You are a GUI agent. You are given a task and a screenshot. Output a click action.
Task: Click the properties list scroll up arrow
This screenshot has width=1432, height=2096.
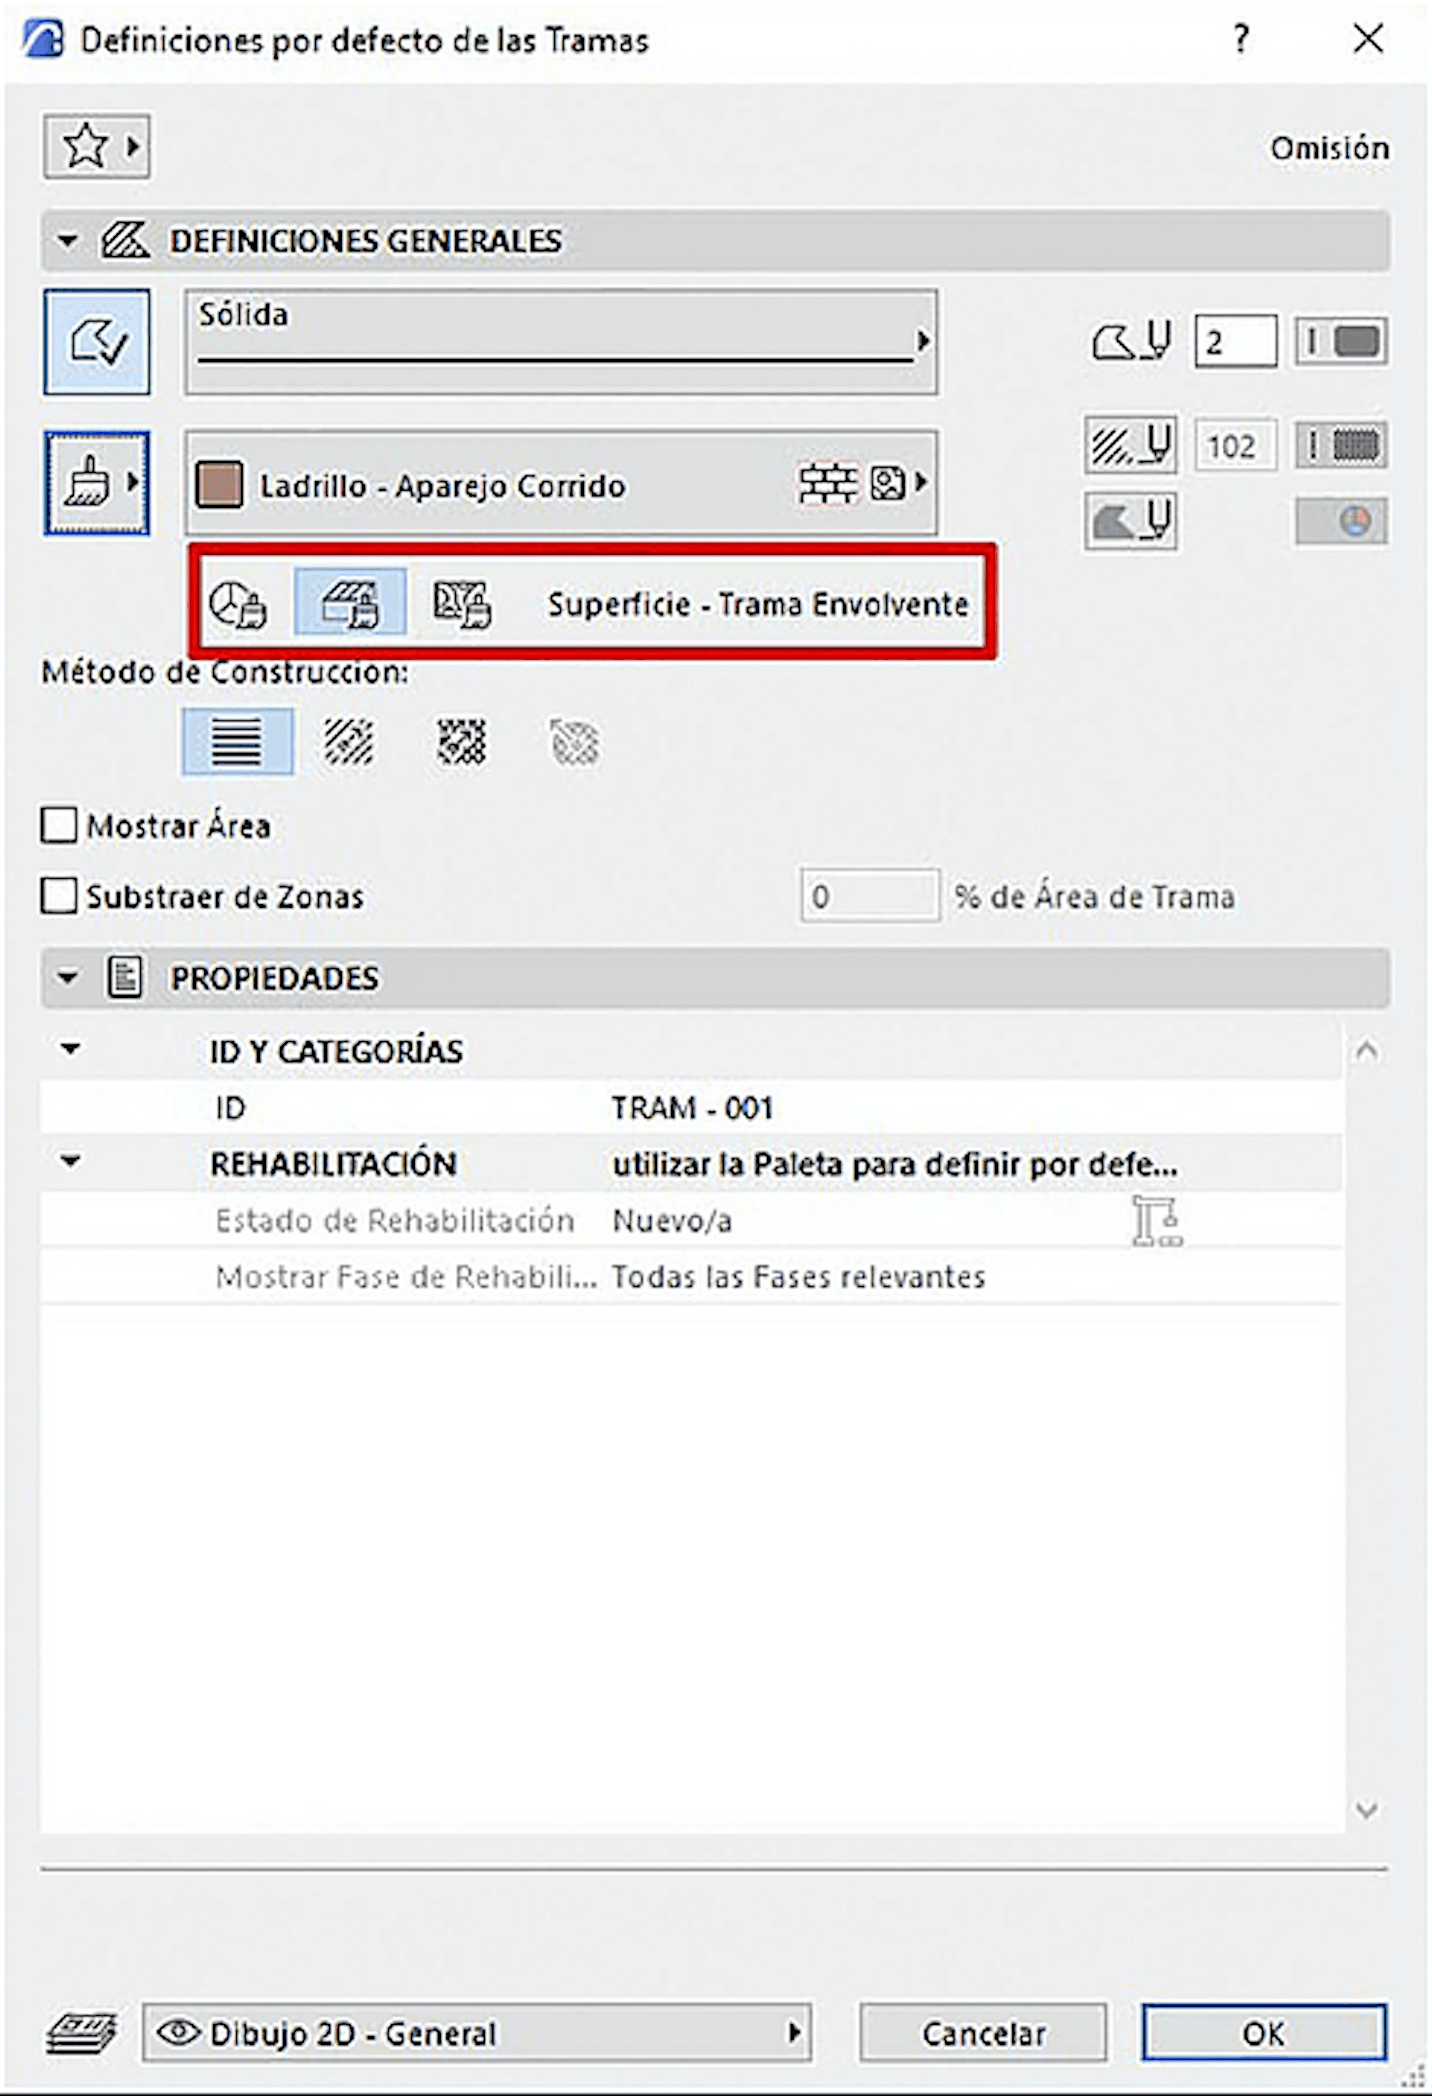(1366, 1050)
